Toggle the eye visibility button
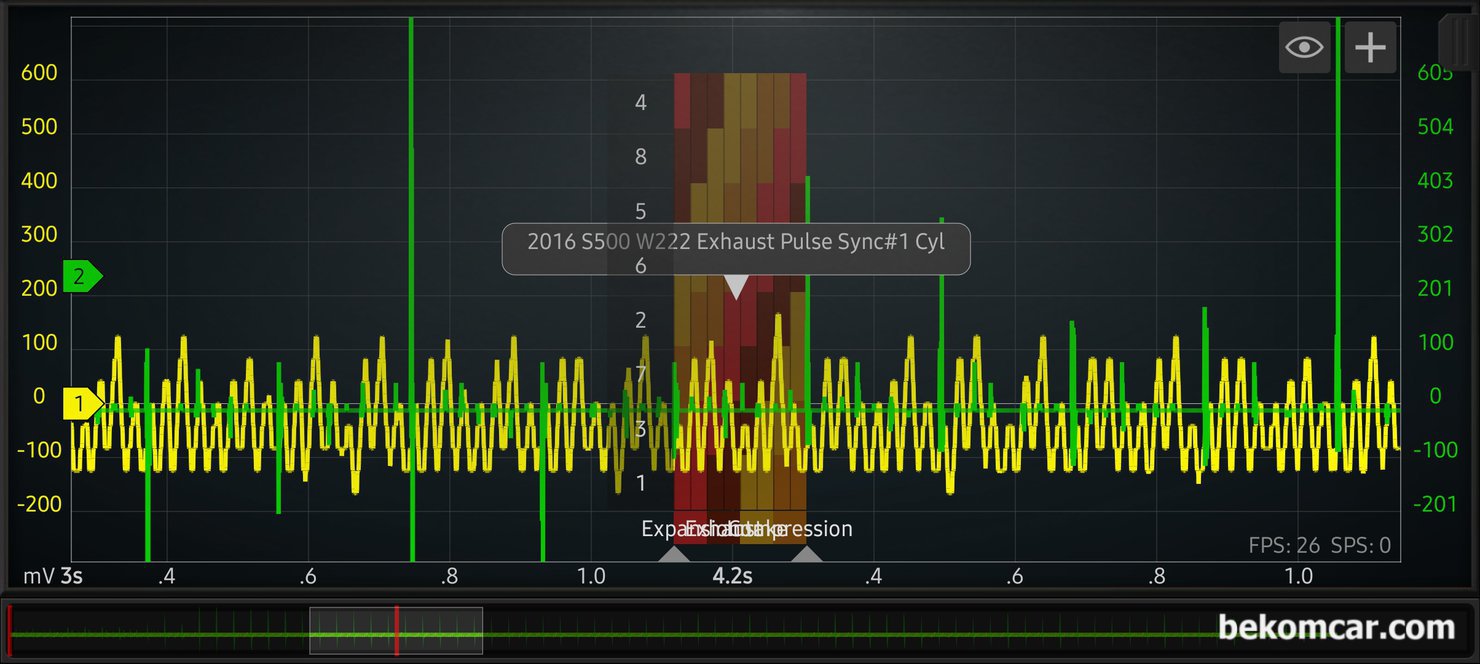 pos(1304,47)
